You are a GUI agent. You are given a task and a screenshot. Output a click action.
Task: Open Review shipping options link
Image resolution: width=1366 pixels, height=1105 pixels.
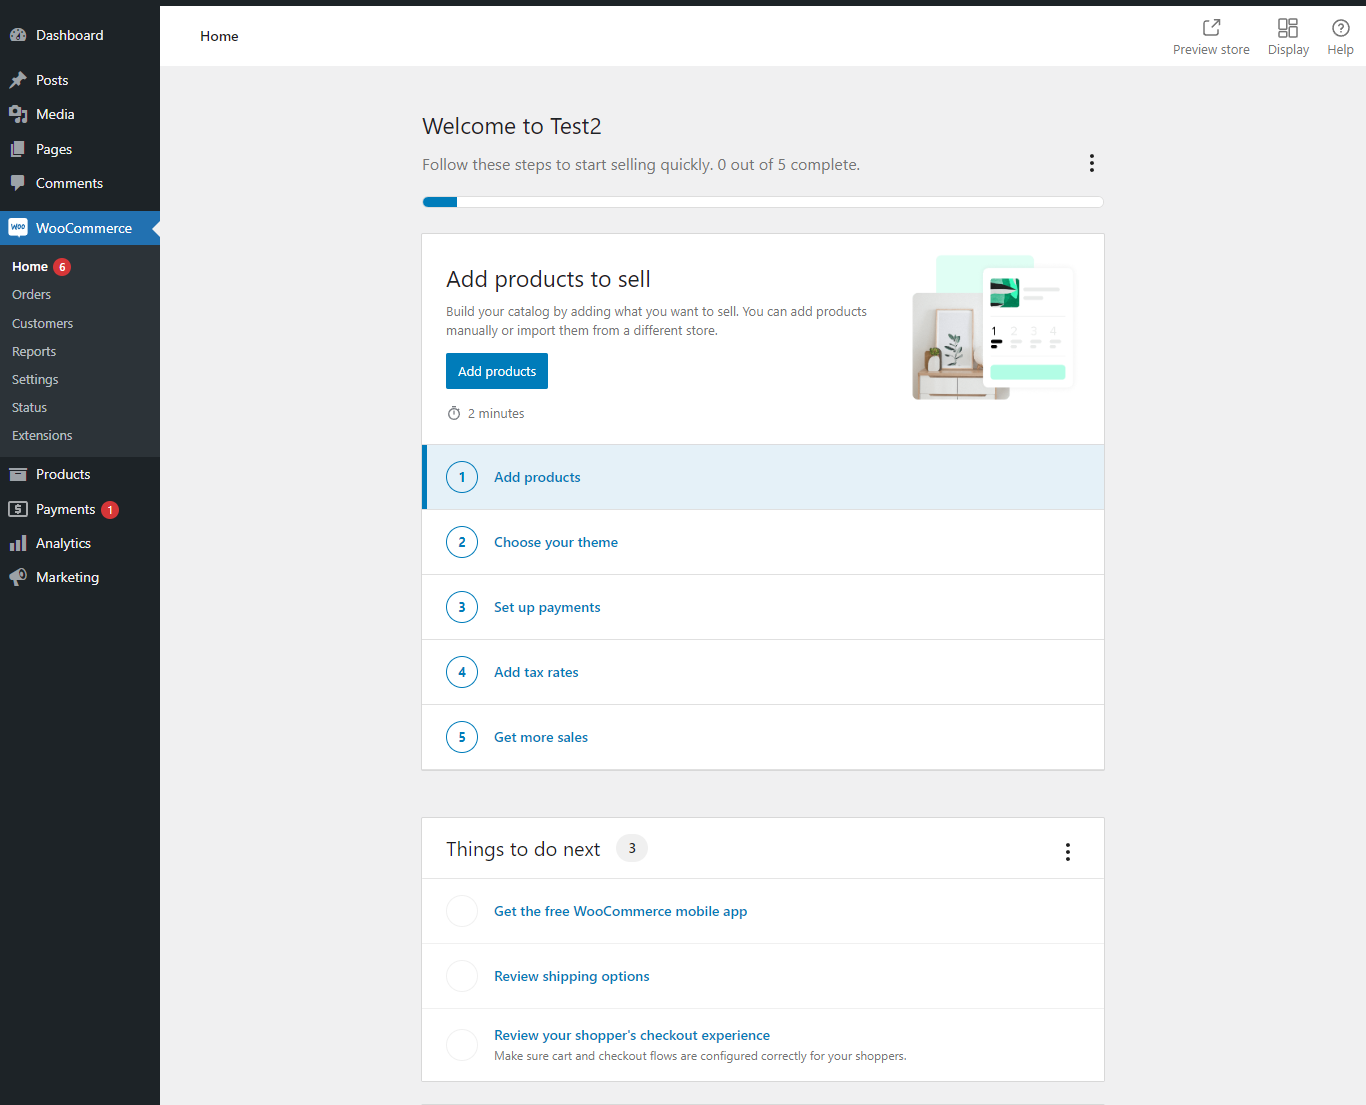tap(572, 976)
